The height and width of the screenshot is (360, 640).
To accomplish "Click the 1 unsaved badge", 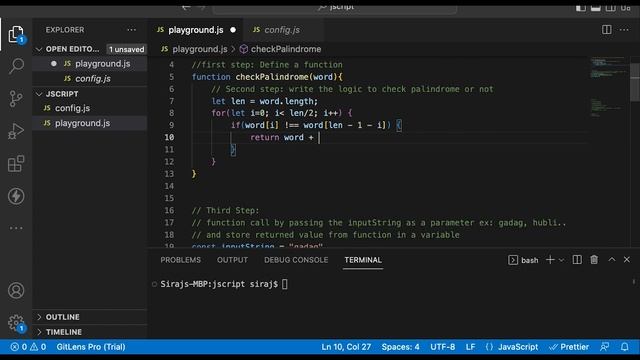I will pyautogui.click(x=126, y=49).
